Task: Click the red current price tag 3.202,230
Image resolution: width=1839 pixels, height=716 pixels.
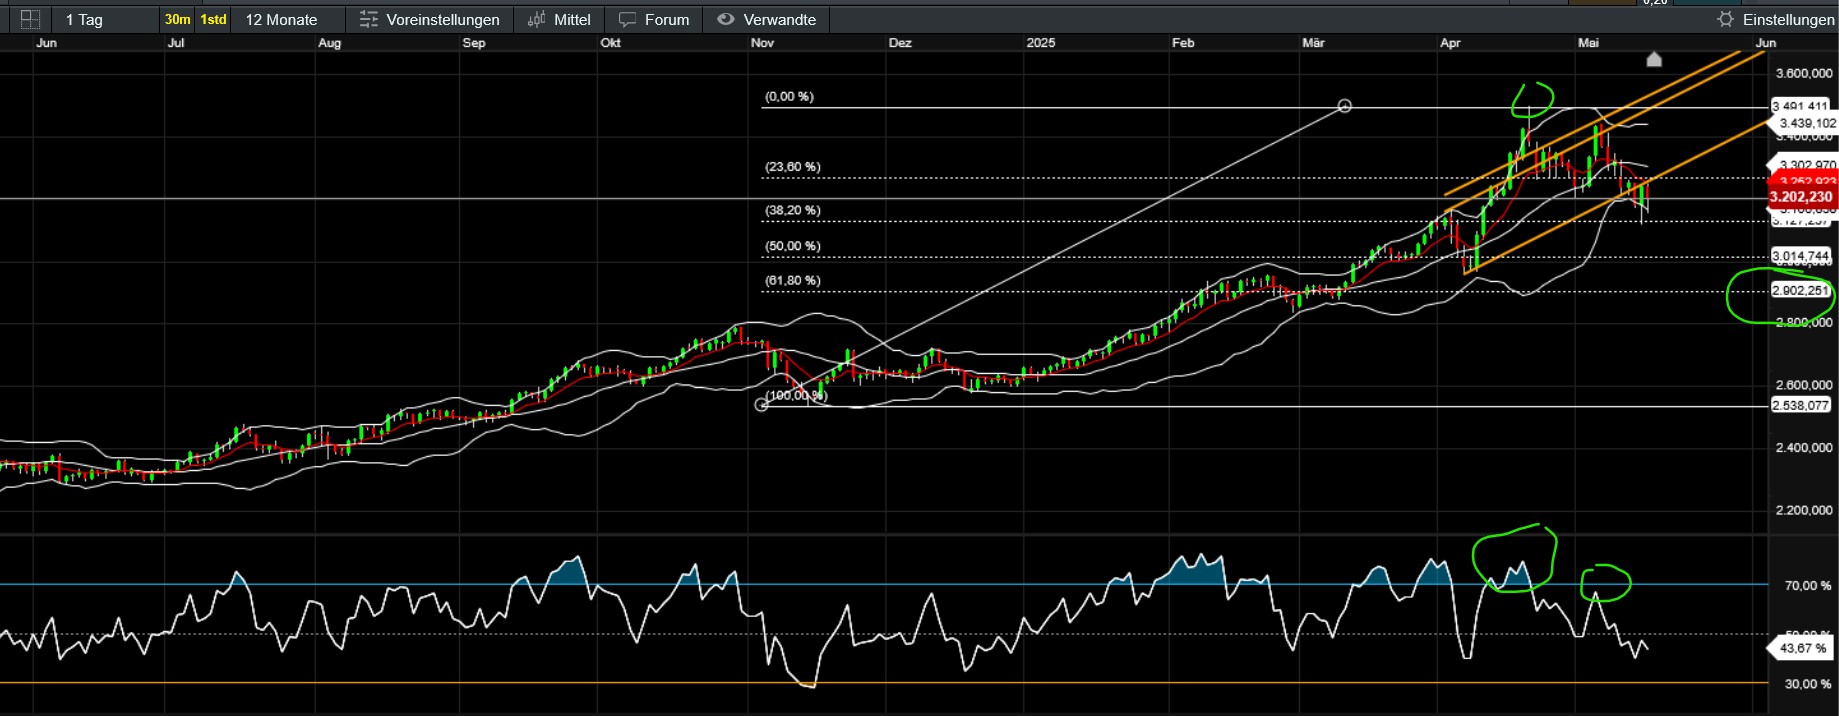Action: (x=1800, y=197)
